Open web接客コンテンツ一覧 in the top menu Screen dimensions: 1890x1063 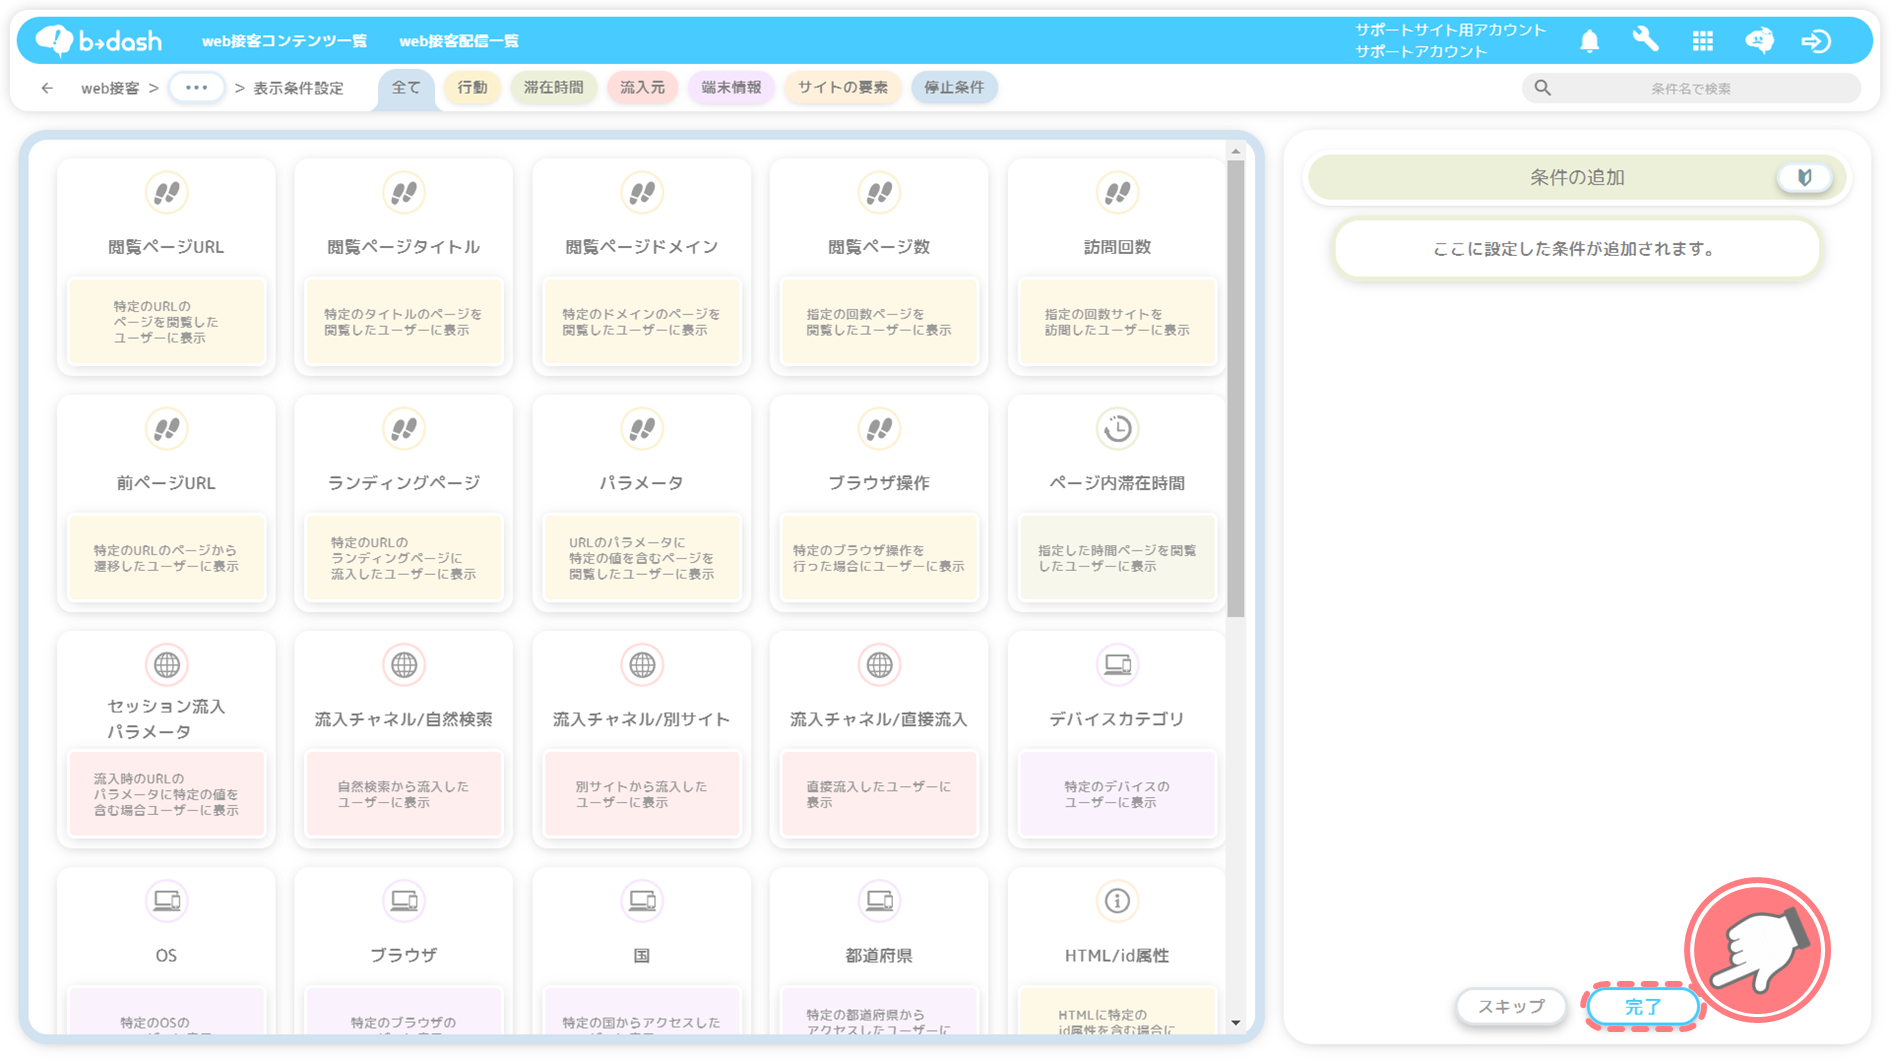click(x=284, y=41)
